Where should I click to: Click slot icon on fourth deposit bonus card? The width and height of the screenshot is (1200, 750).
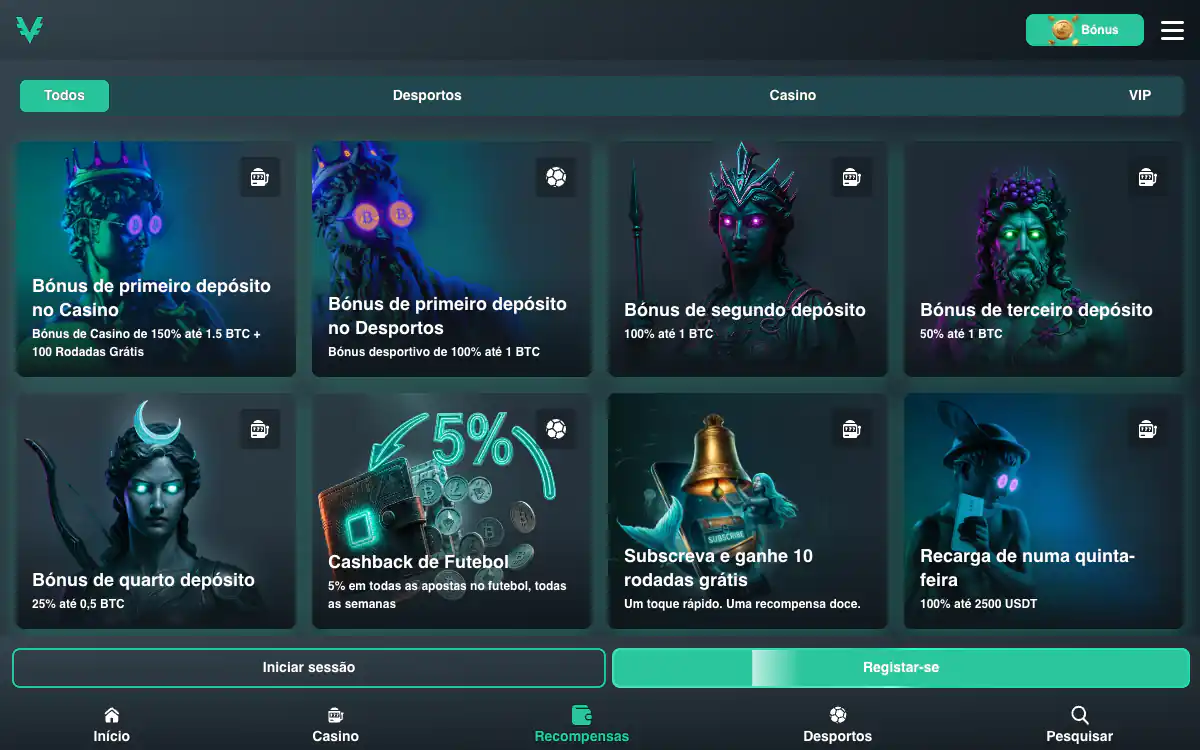260,429
